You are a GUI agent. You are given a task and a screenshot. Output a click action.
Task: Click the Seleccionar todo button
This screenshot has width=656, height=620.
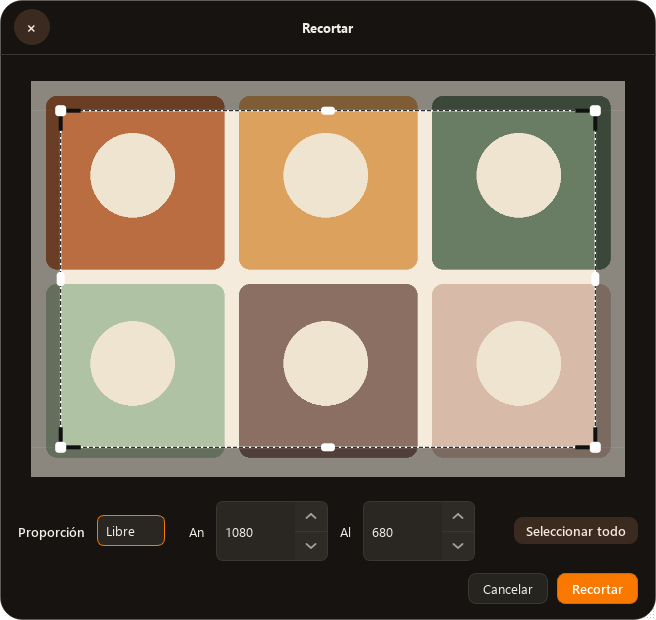576,531
